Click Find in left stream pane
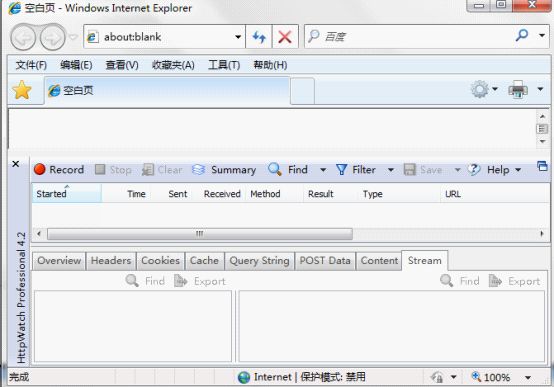Viewport: 554px width, 387px height. pyautogui.click(x=145, y=281)
